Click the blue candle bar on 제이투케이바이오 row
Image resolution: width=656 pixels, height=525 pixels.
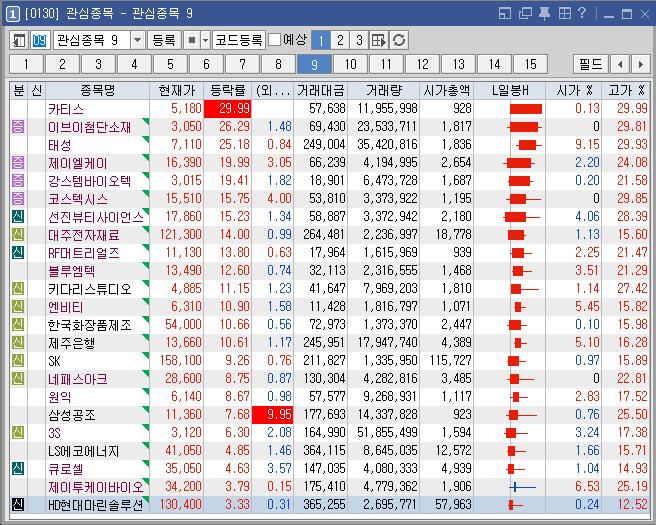[x=522, y=487]
